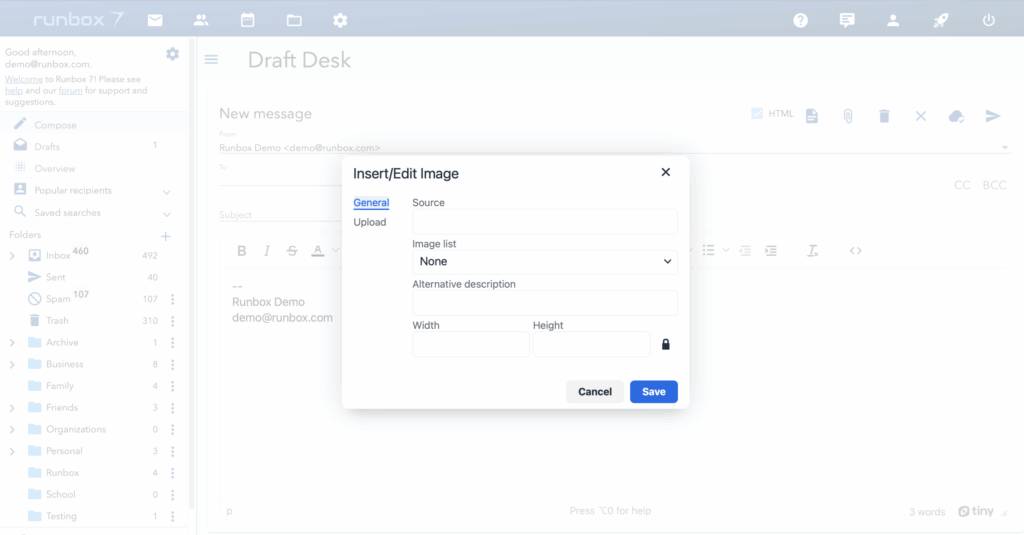Viewport: 1024px width, 535px height.
Task: Add new folder with plus icon
Action: [x=166, y=236]
